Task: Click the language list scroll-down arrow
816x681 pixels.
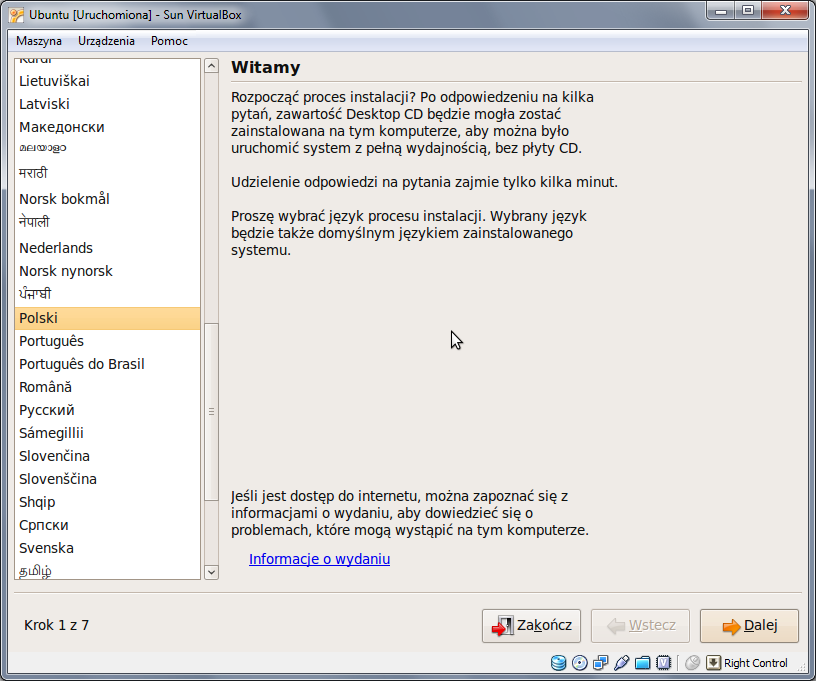Action: pyautogui.click(x=211, y=572)
